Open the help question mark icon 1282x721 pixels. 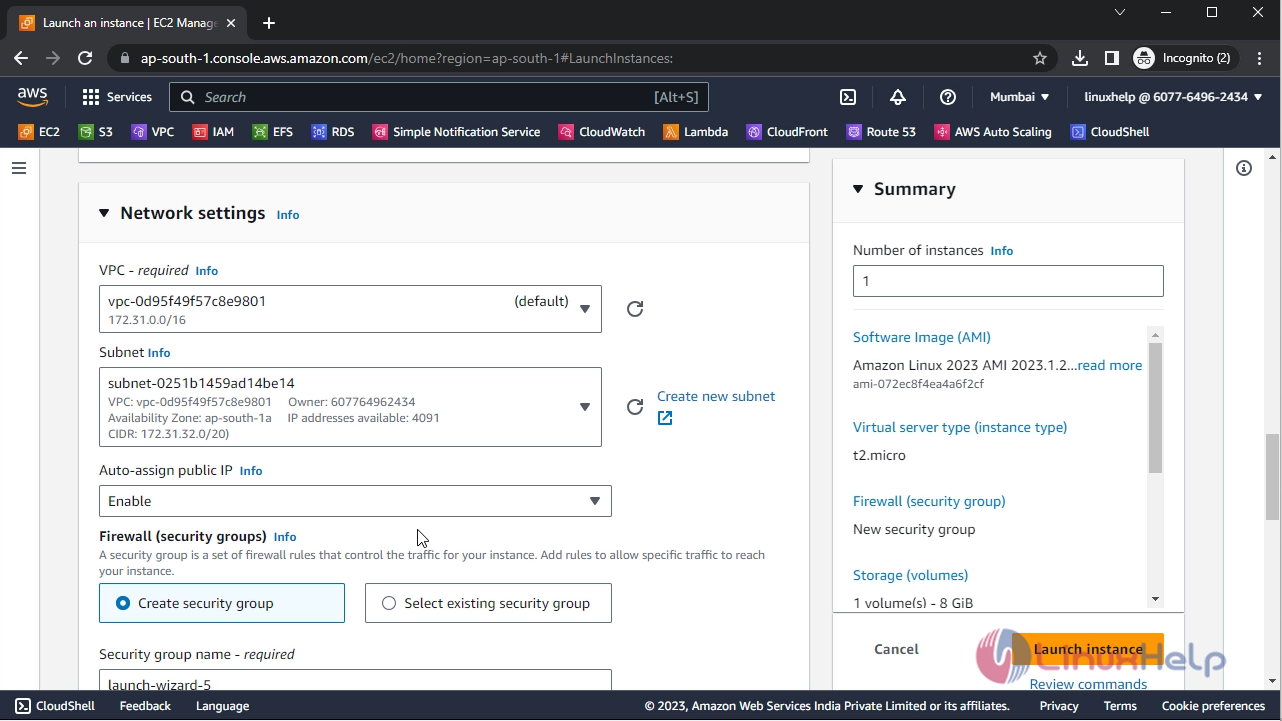point(948,97)
